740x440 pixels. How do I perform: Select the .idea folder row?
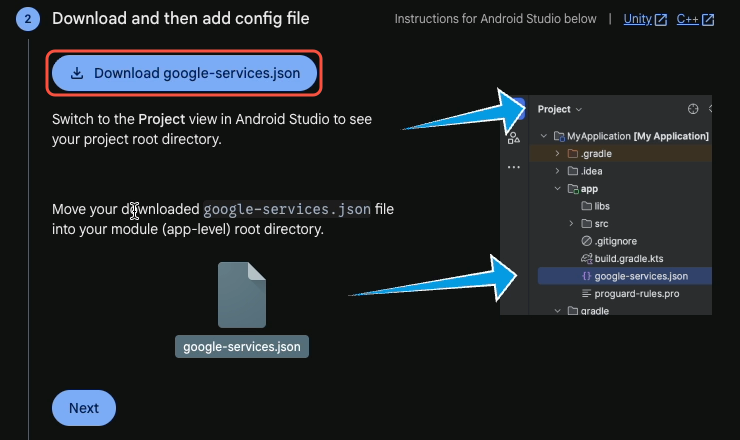click(x=621, y=171)
